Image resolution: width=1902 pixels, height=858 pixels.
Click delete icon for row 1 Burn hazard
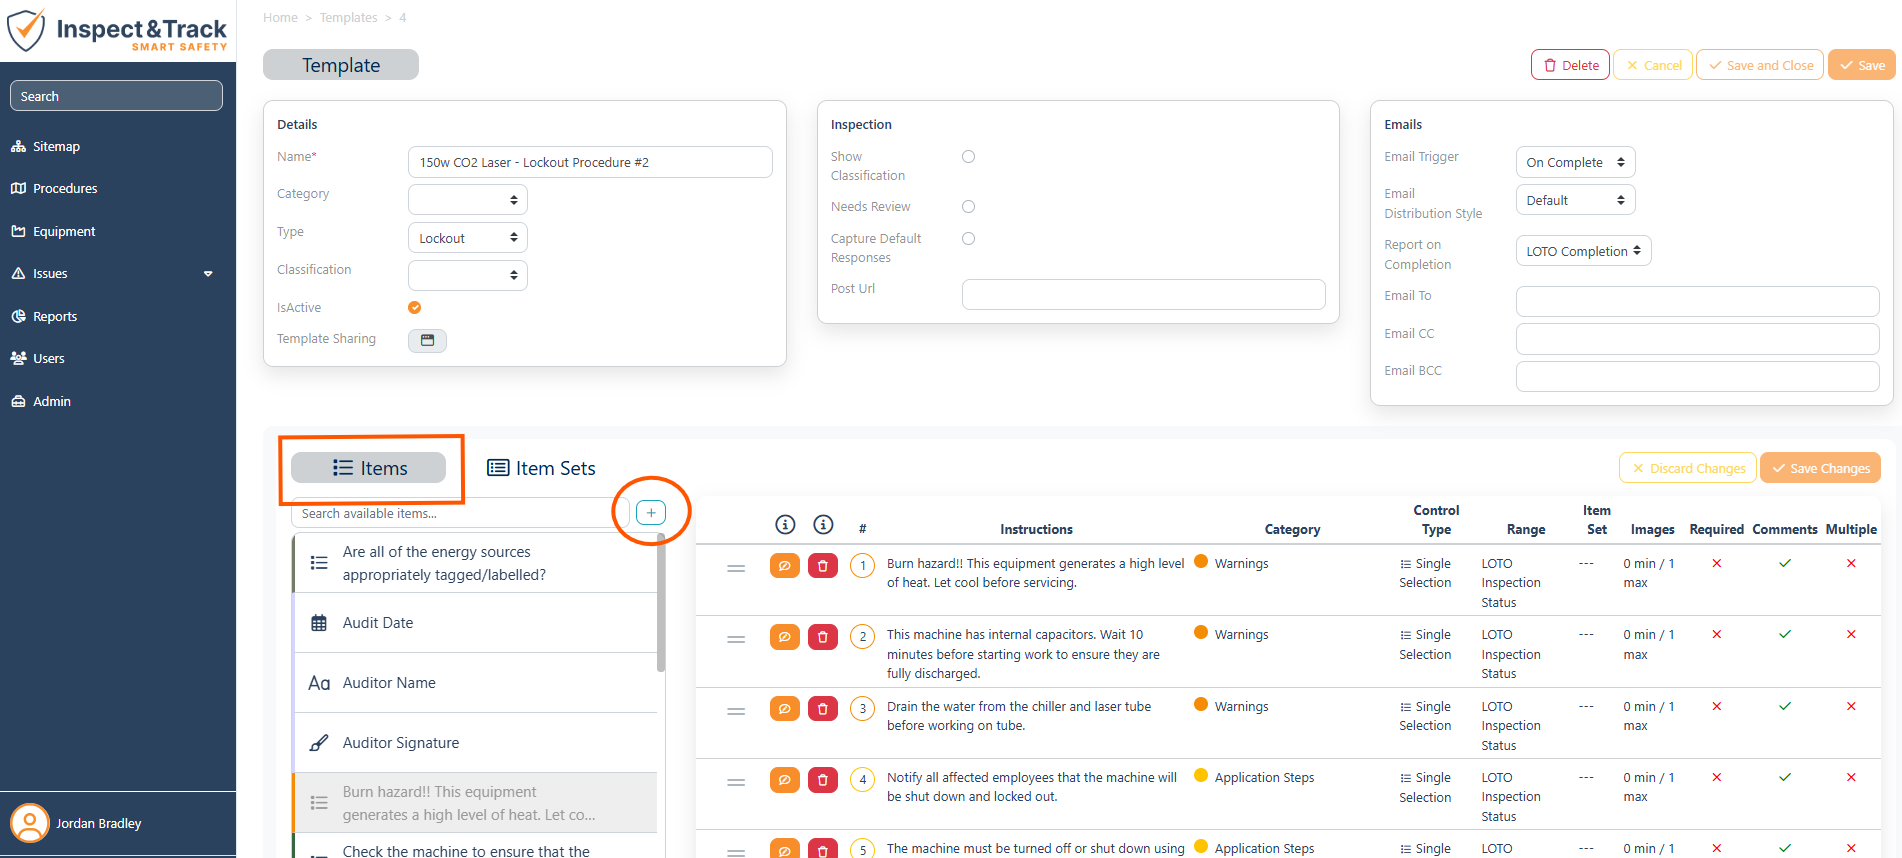(x=823, y=566)
